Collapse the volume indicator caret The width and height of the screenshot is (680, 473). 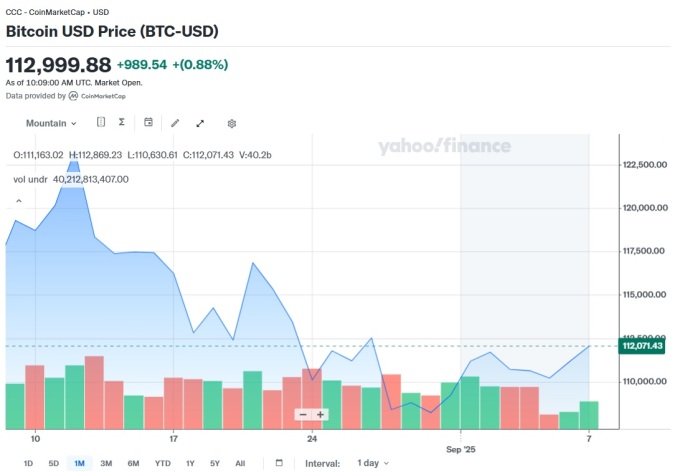(x=19, y=201)
